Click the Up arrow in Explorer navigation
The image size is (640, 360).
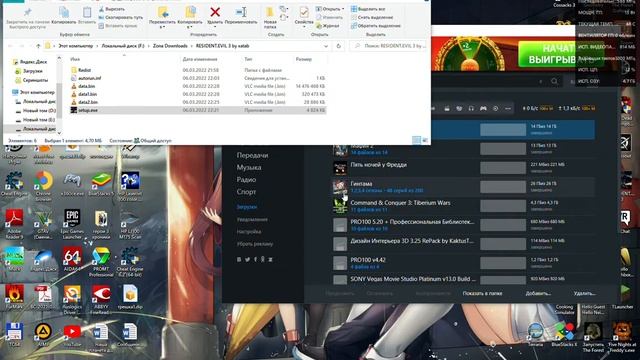(x=38, y=46)
